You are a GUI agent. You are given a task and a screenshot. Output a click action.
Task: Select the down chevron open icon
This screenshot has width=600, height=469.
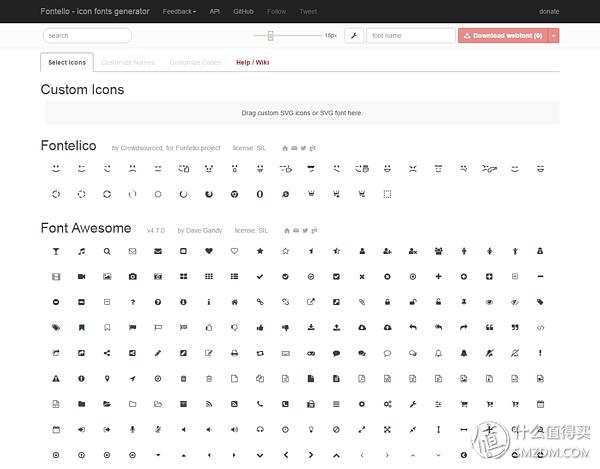[260, 455]
